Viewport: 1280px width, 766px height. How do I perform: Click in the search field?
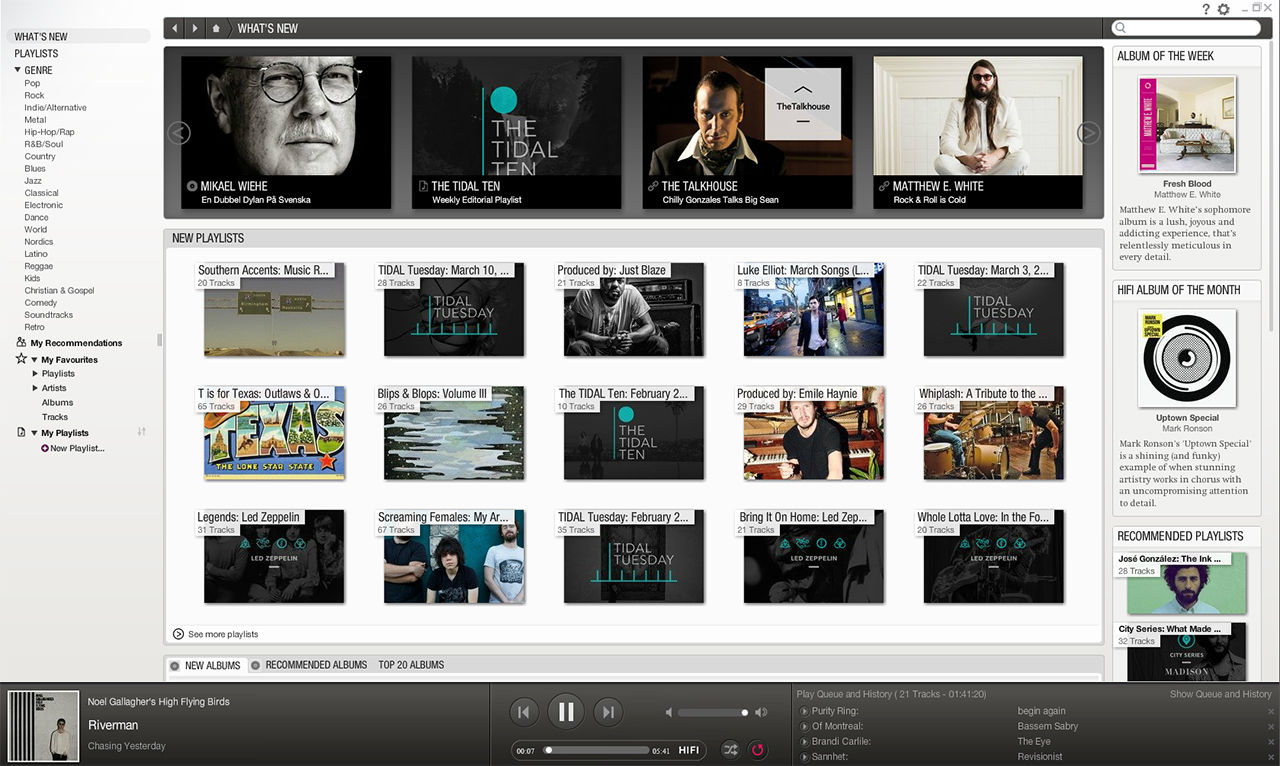click(1186, 28)
